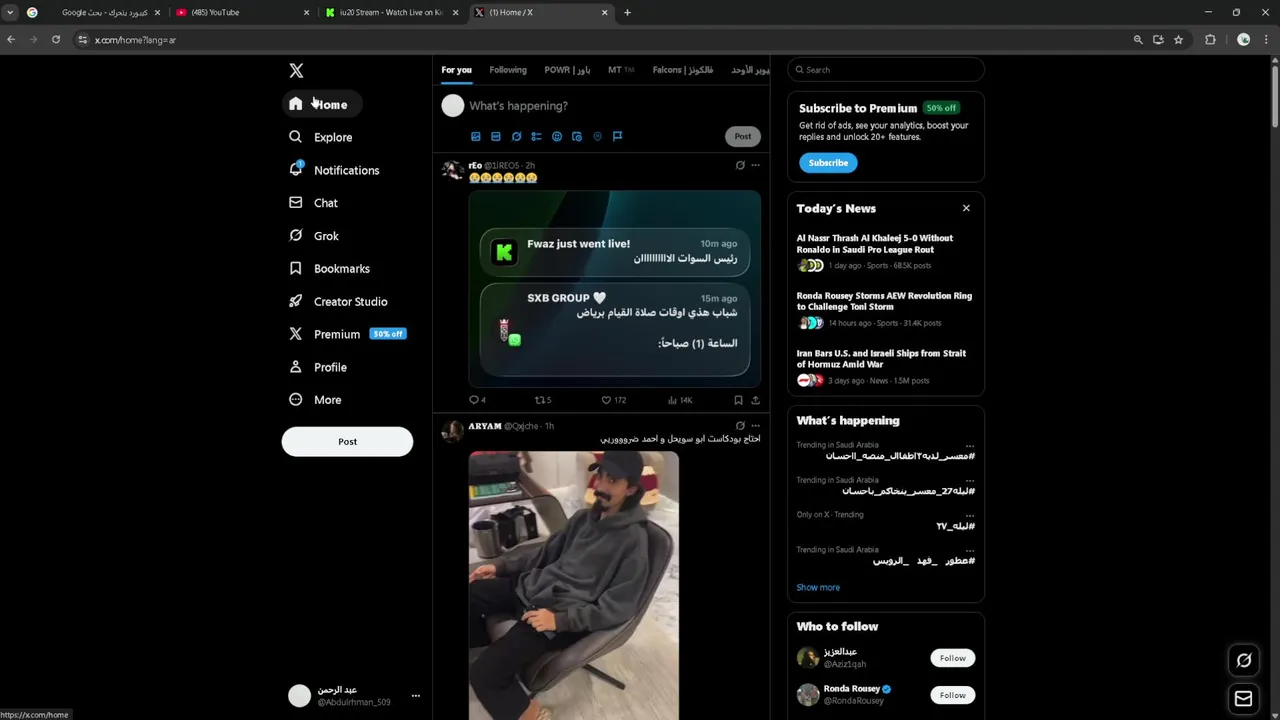Image resolution: width=1280 pixels, height=720 pixels.
Task: Open the Falcons timeline tab
Action: (x=683, y=70)
